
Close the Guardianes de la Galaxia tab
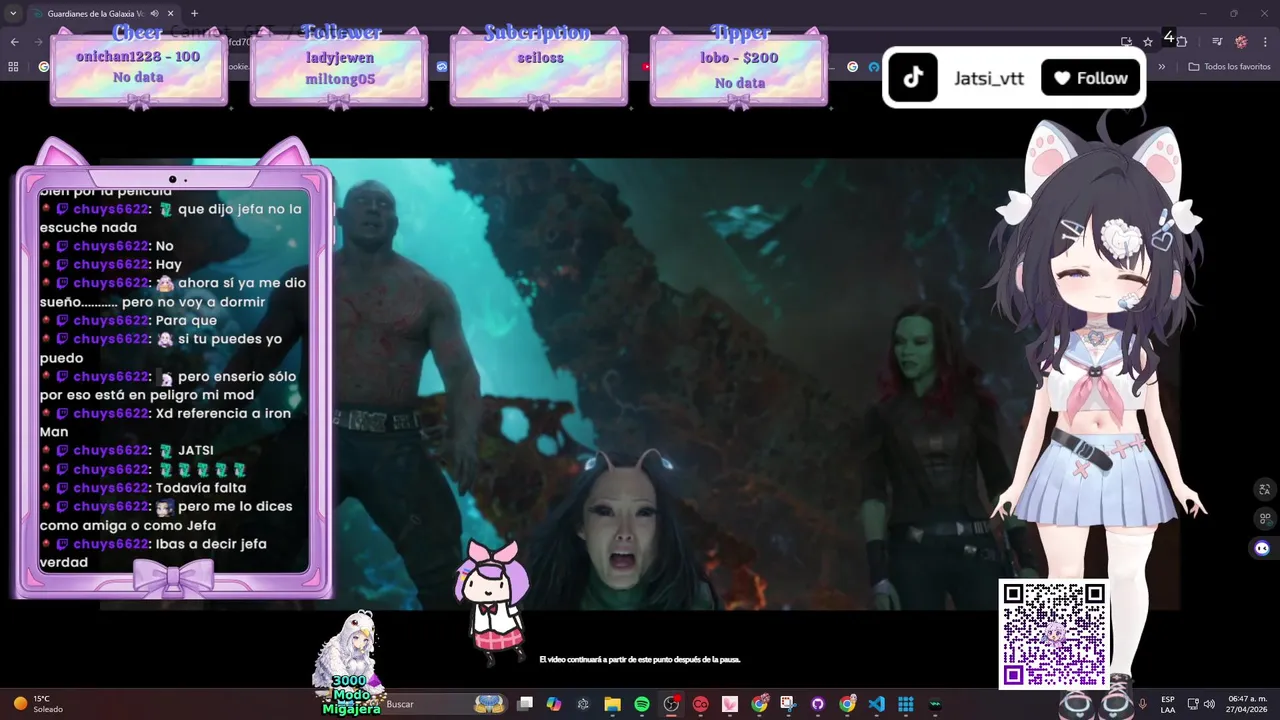pyautogui.click(x=171, y=14)
